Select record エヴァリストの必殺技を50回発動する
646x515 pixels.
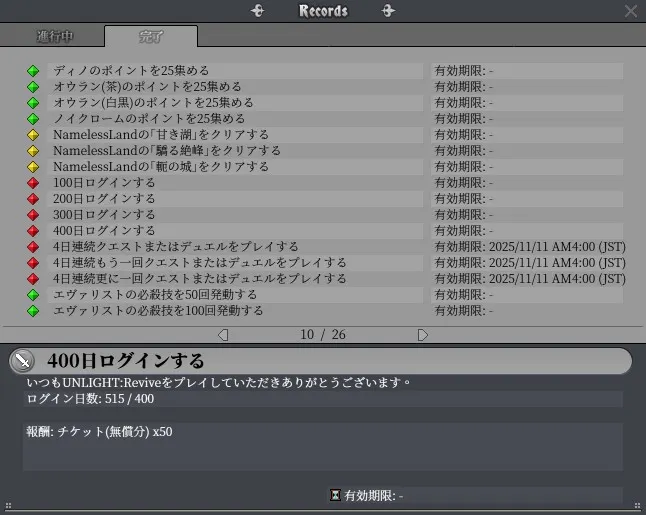point(235,295)
